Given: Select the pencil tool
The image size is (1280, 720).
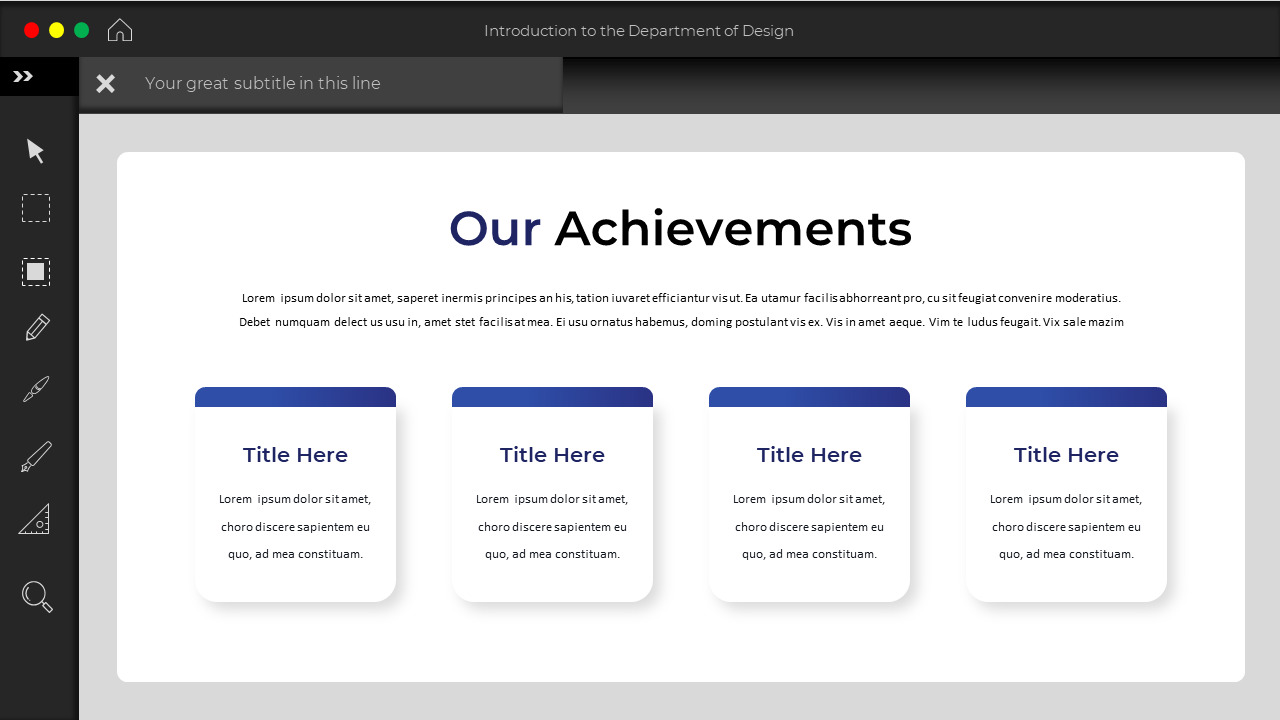Looking at the screenshot, I should coord(35,327).
